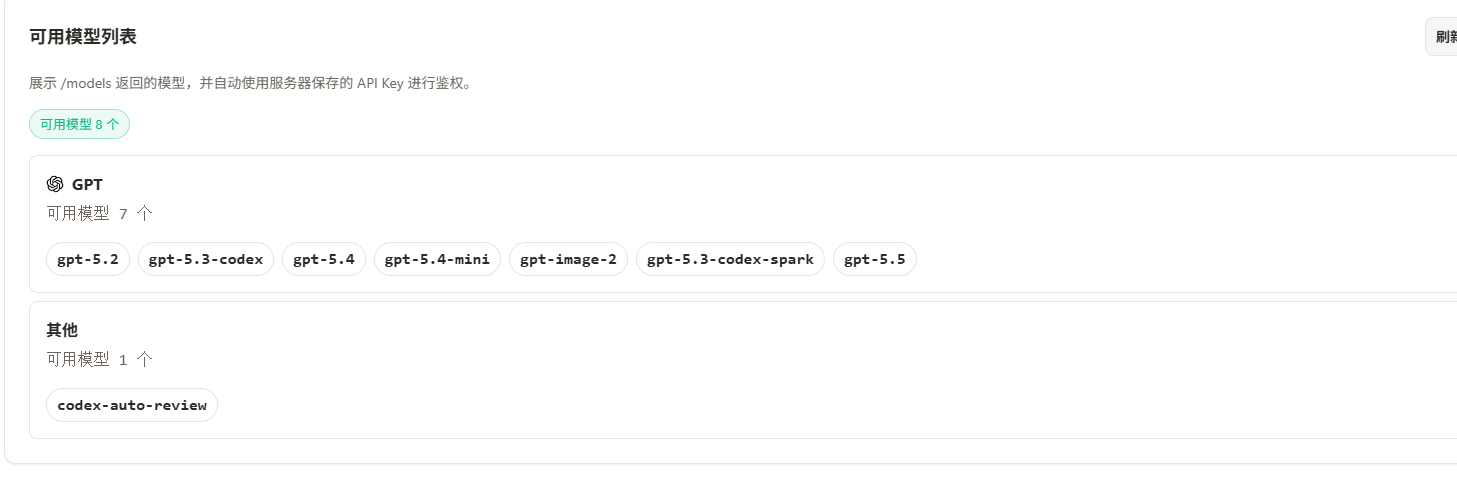Choose the gpt-5.4 model chip
Viewport: 1457px width, 494px height.
324,260
